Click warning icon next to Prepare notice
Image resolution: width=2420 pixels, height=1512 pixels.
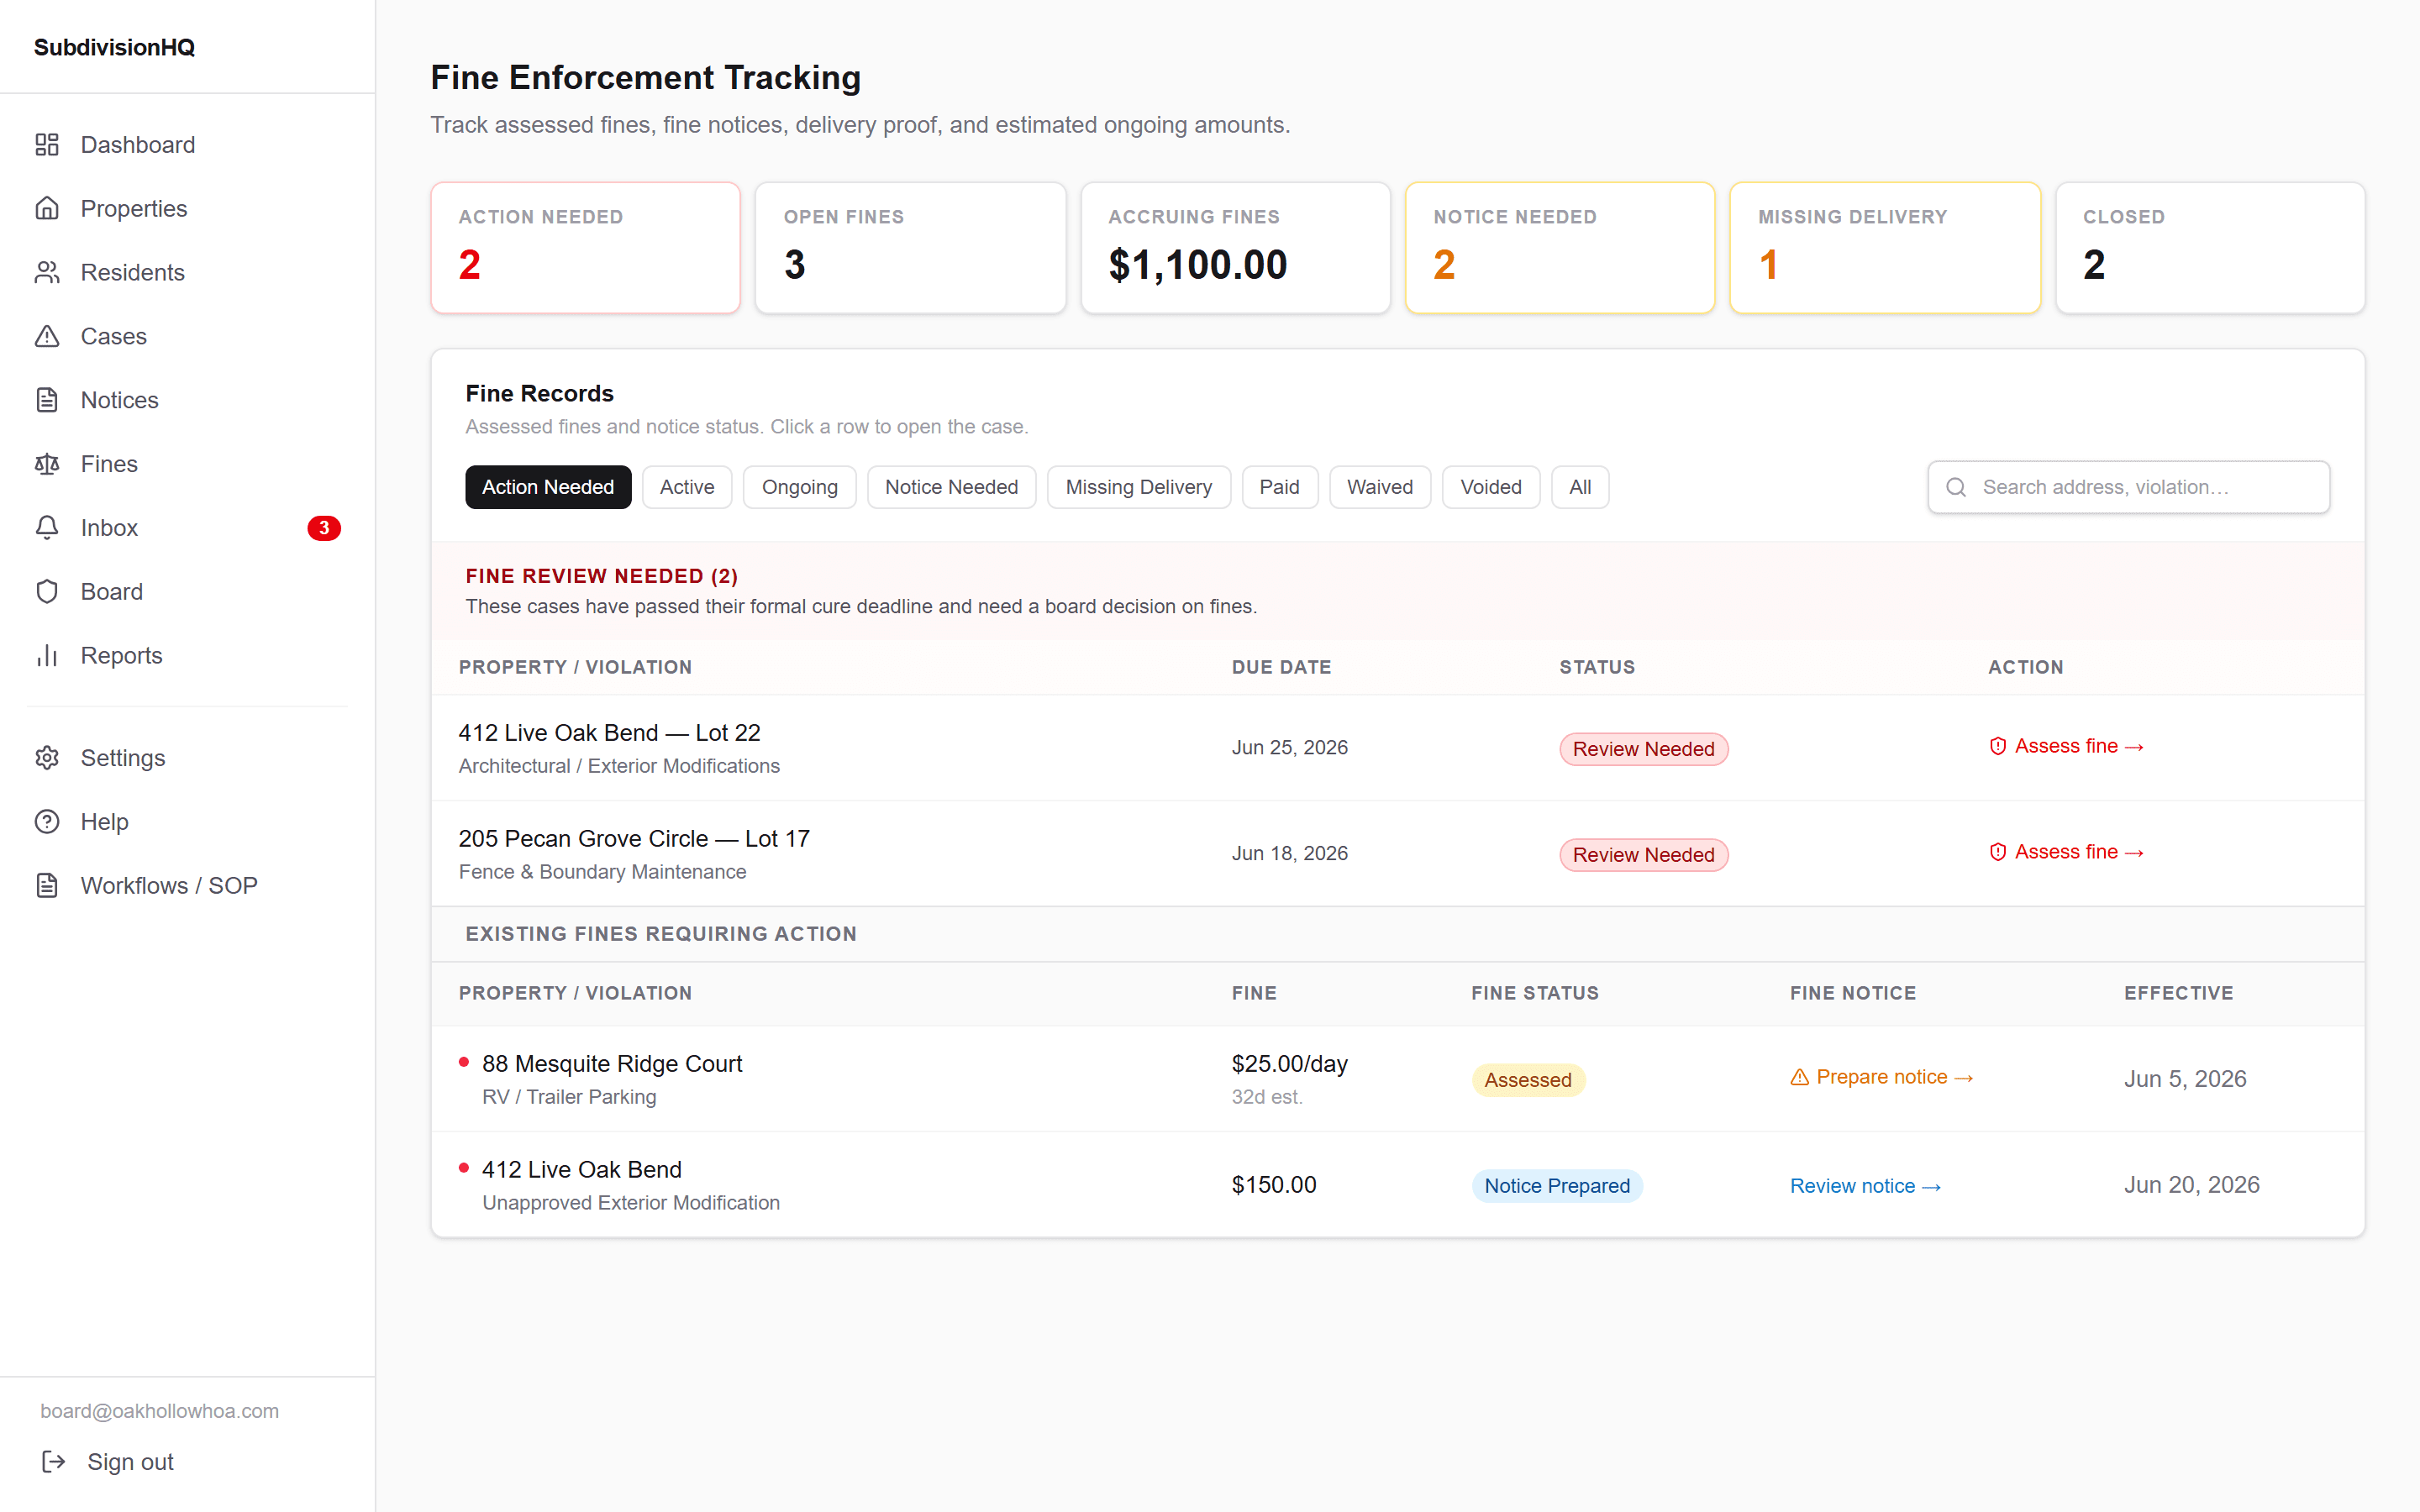pyautogui.click(x=1799, y=1077)
